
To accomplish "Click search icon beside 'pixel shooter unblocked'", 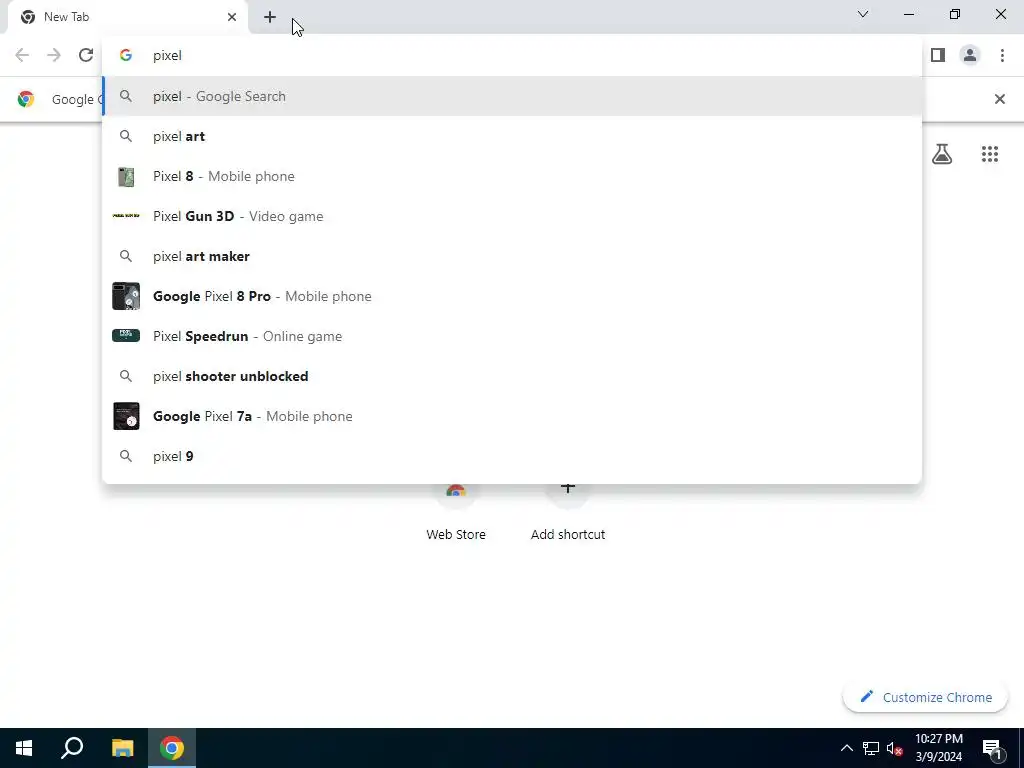I will point(126,376).
